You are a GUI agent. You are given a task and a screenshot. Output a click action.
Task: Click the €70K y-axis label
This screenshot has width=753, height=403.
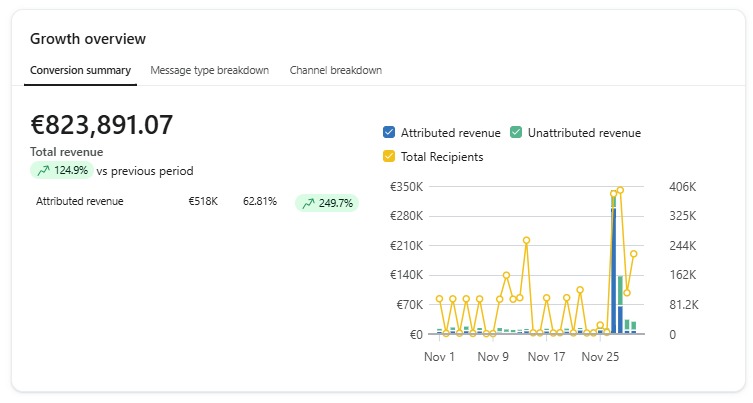click(x=409, y=305)
